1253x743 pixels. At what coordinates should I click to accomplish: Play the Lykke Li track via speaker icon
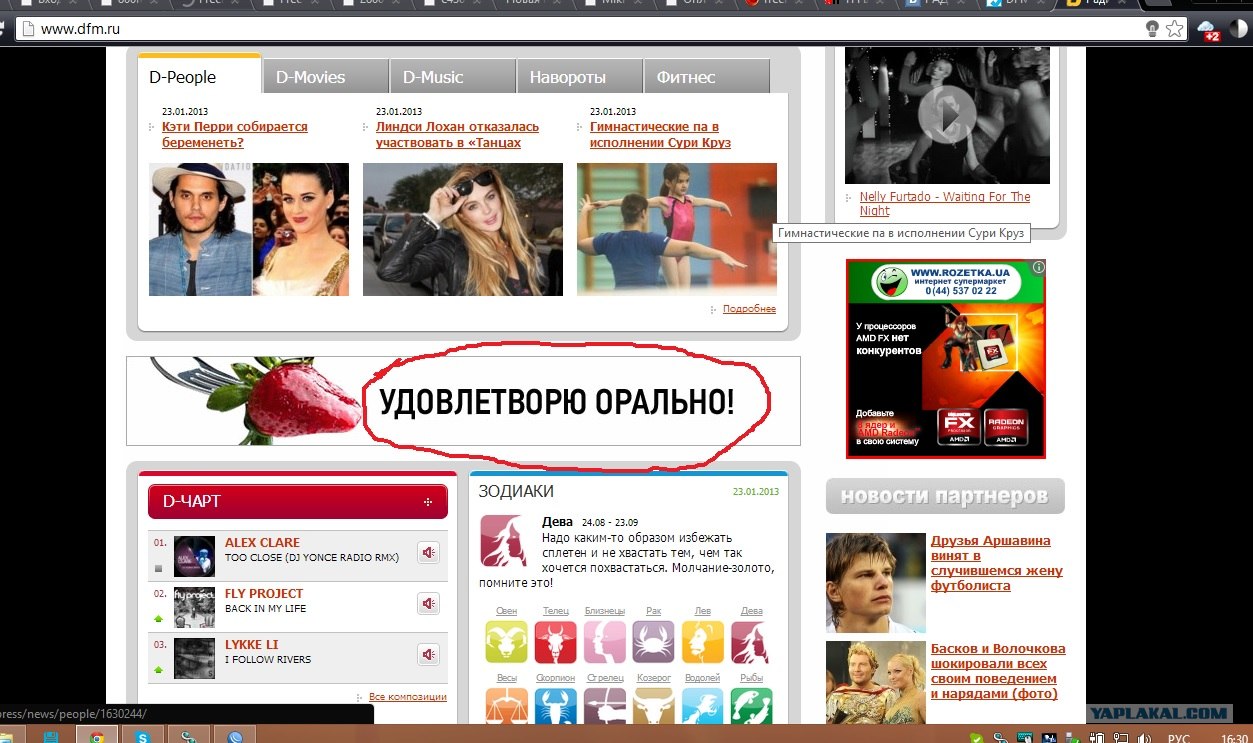(428, 654)
